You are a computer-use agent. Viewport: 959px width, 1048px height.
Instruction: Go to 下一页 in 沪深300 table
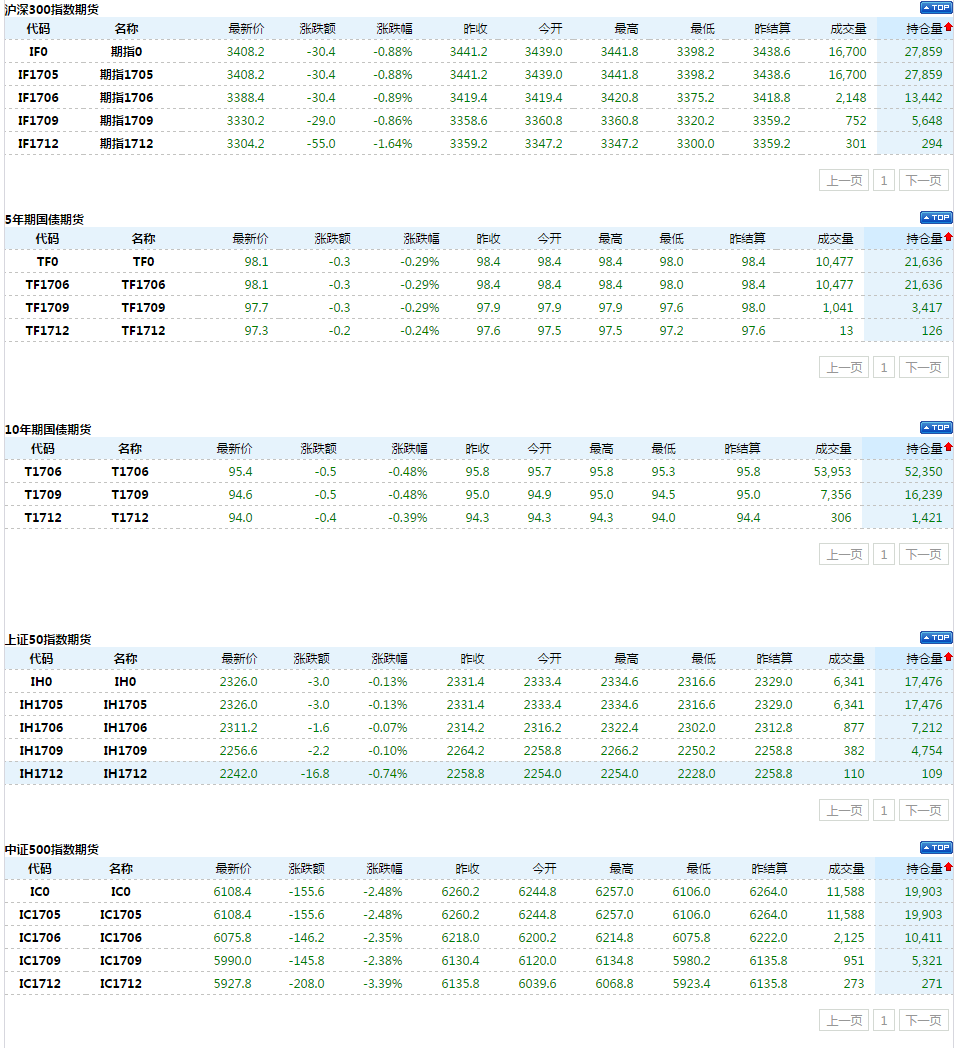pos(924,180)
